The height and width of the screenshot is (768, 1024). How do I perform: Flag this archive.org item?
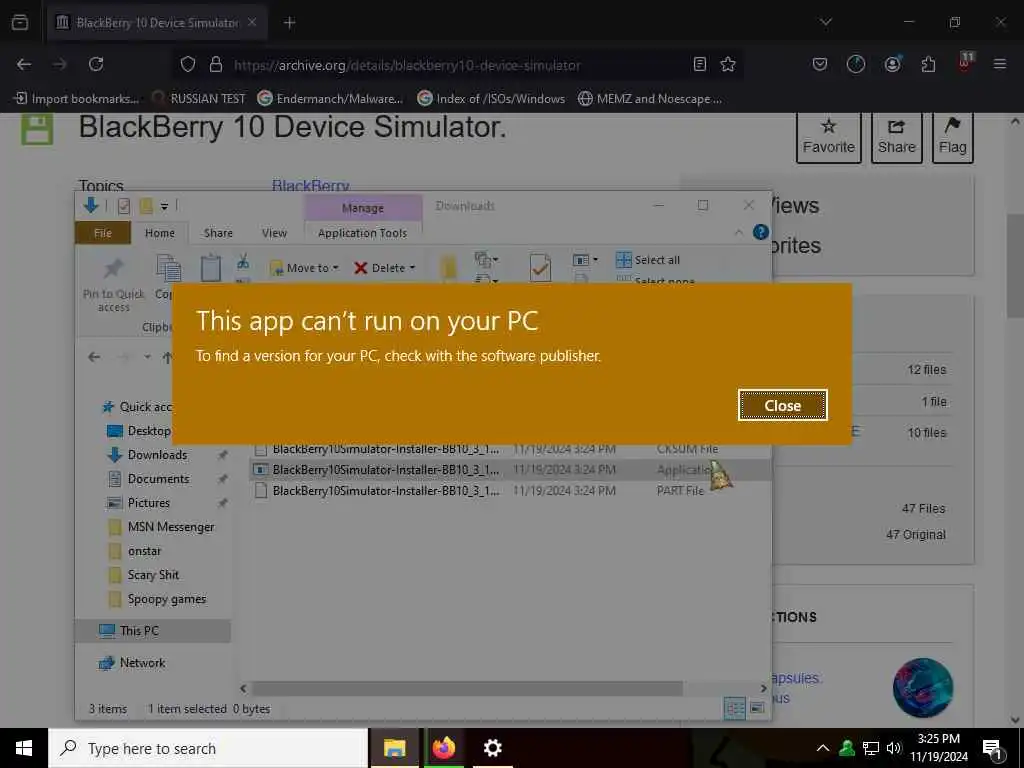pos(953,136)
